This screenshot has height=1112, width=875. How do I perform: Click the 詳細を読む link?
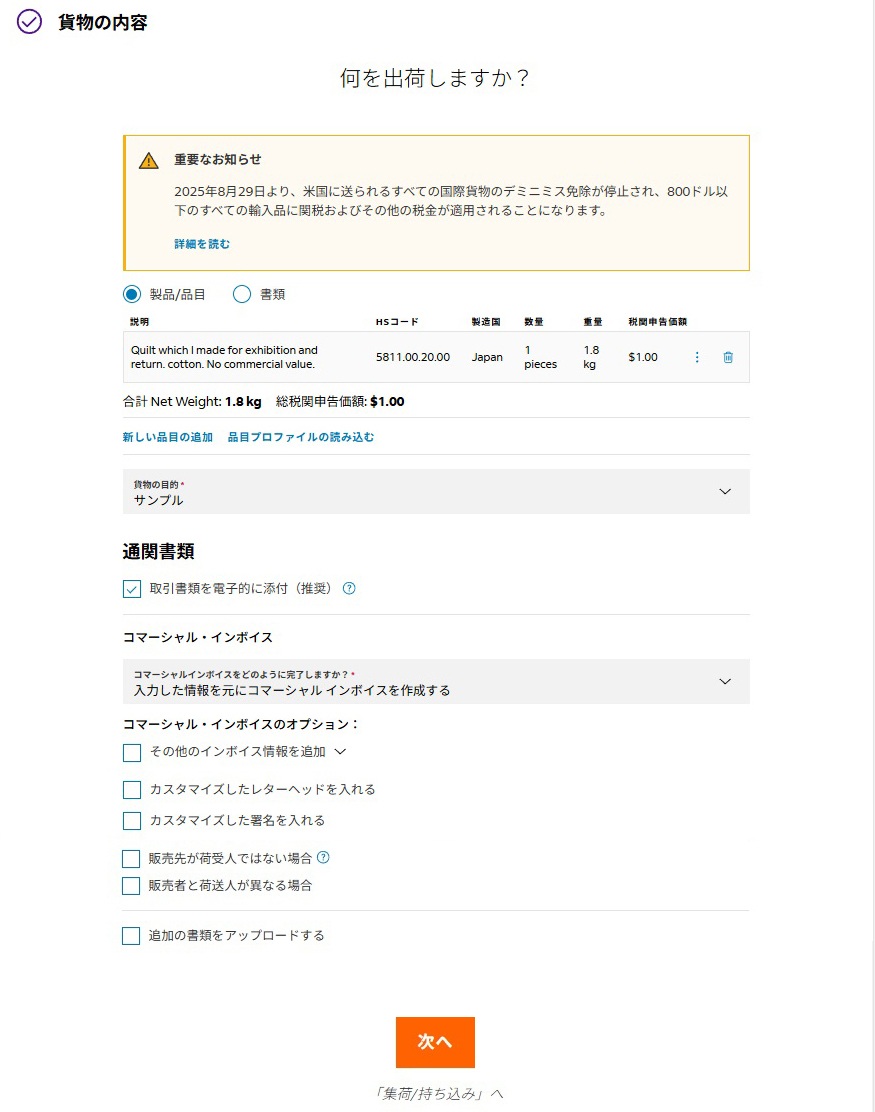[x=202, y=244]
